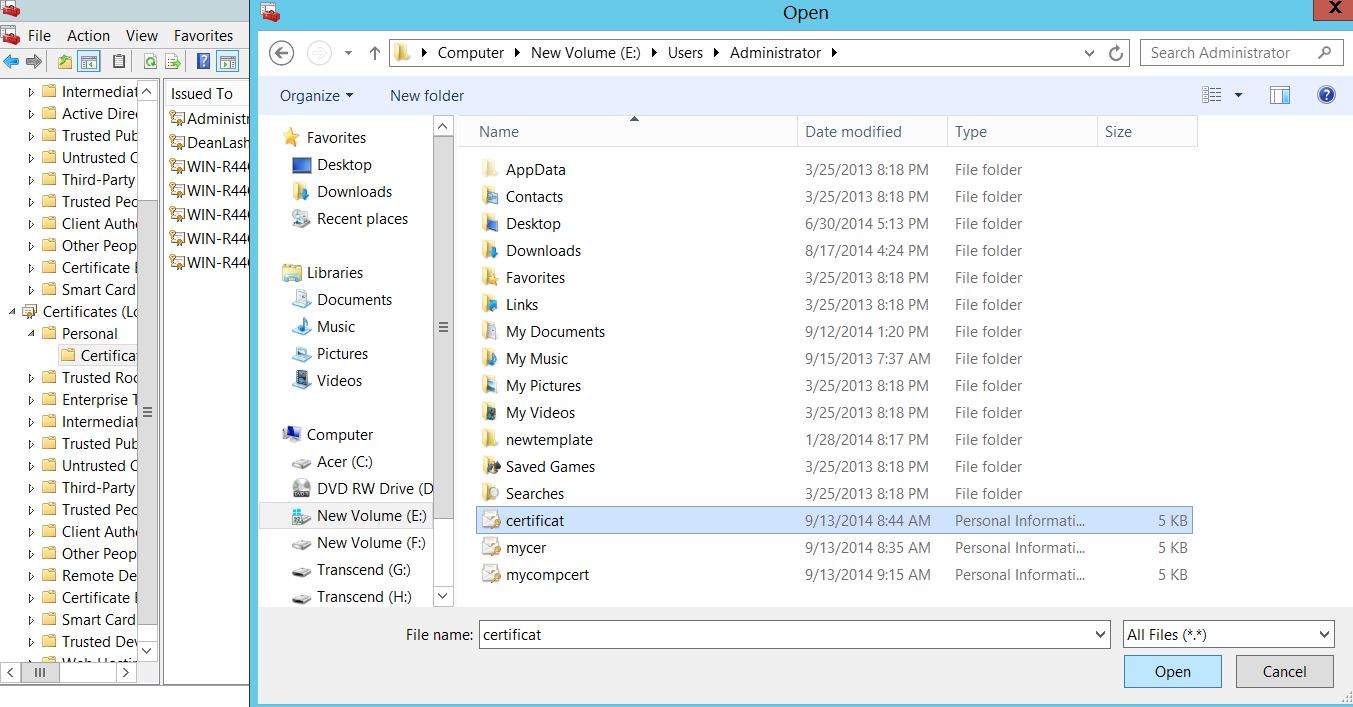Click the MMC Up One Level folder icon
The height and width of the screenshot is (707, 1353).
[x=65, y=62]
